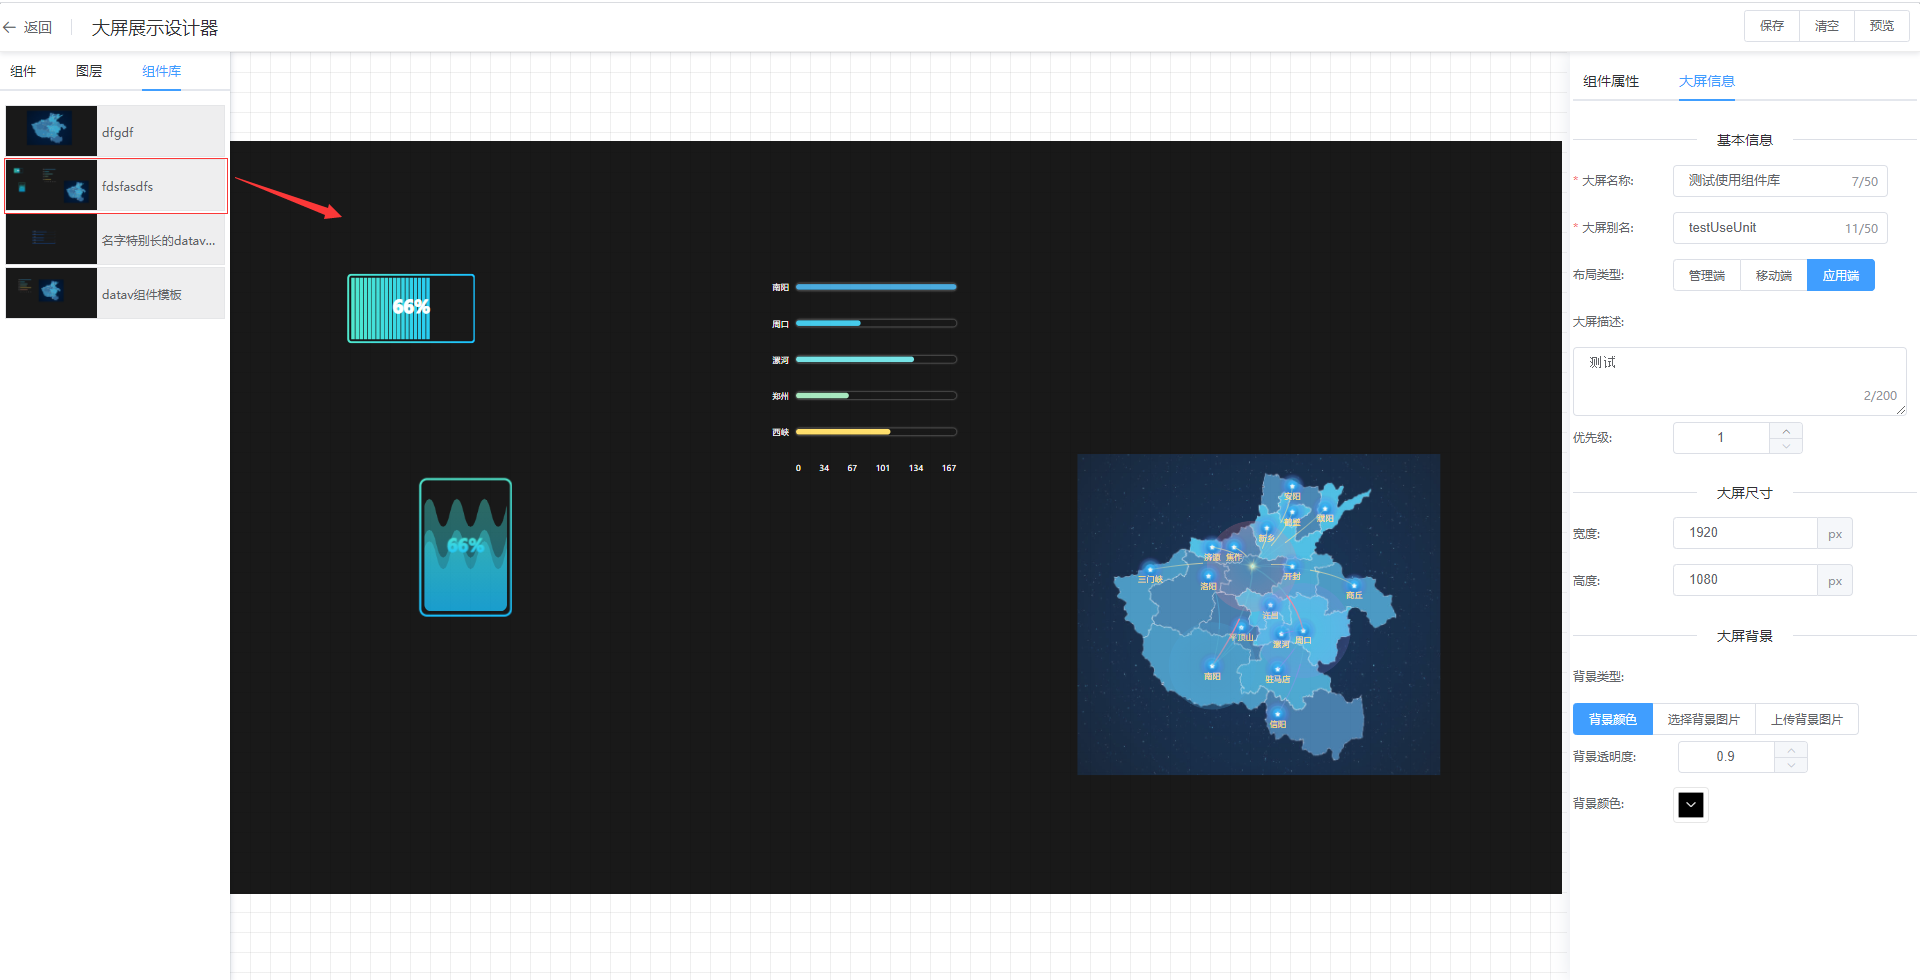Switch to the 图层 layers tab

coord(89,71)
